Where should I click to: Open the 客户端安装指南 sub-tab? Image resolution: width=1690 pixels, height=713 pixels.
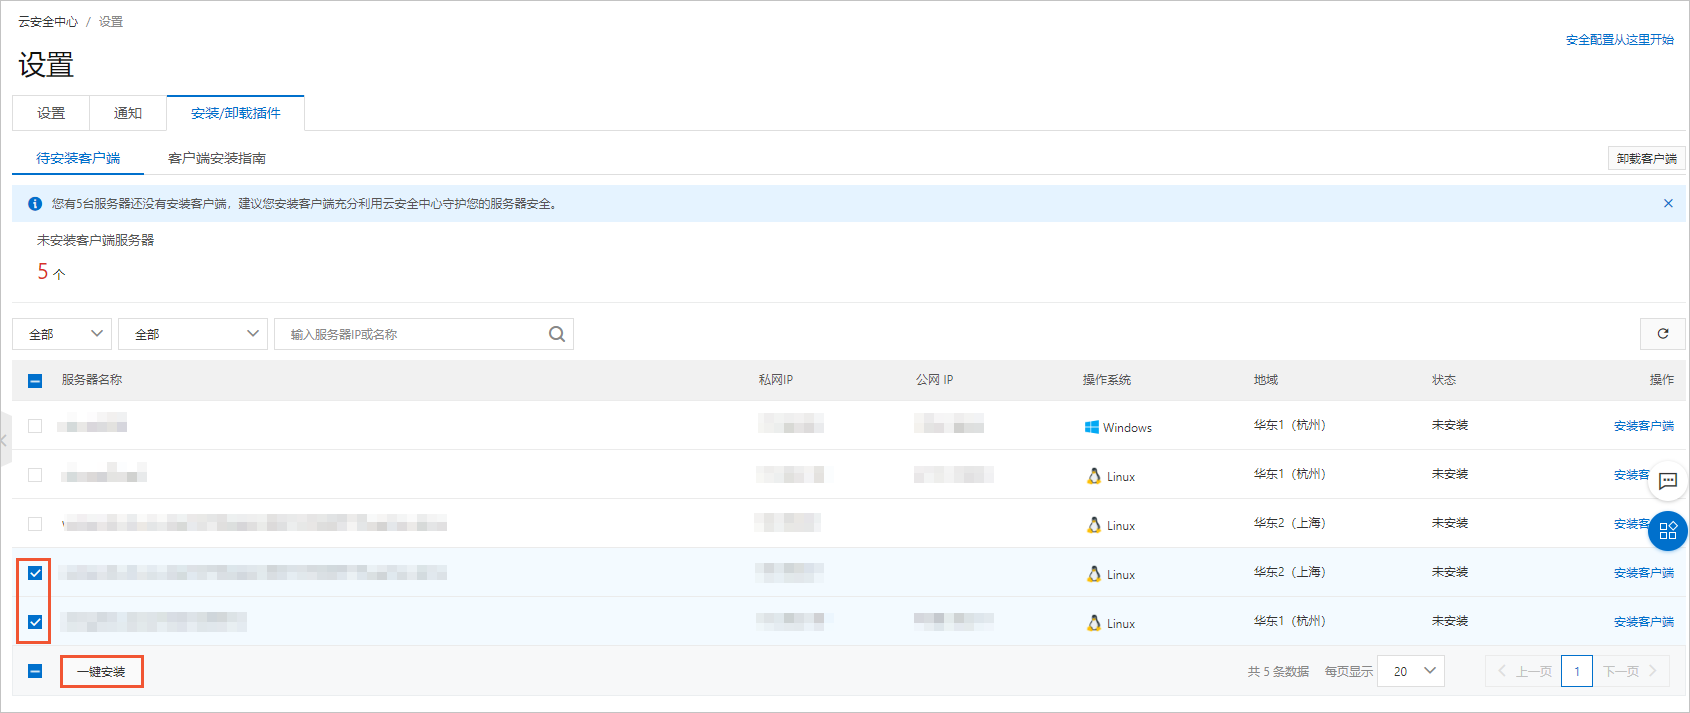coord(217,158)
